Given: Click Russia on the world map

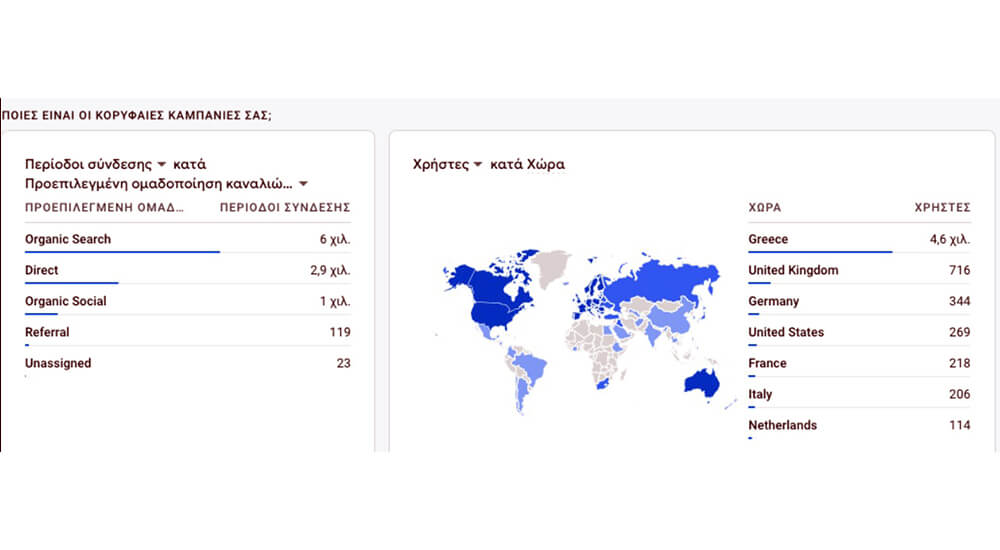Looking at the screenshot, I should click(x=663, y=281).
